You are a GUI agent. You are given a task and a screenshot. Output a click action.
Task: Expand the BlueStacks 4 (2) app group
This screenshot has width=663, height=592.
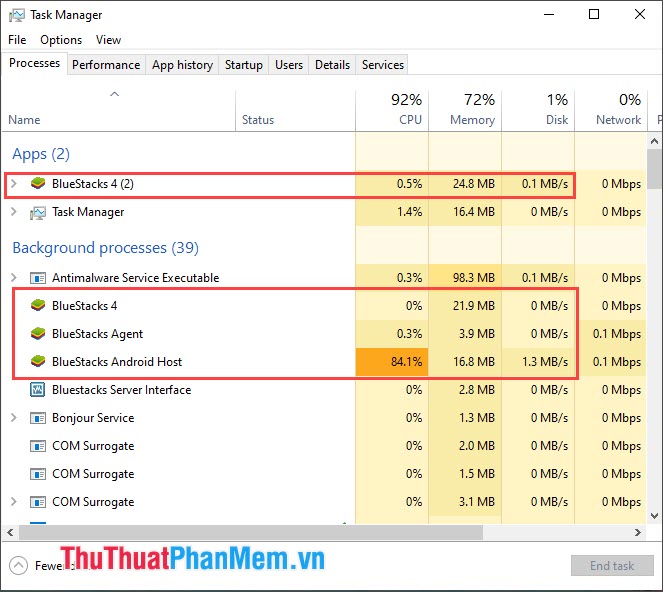pyautogui.click(x=14, y=184)
